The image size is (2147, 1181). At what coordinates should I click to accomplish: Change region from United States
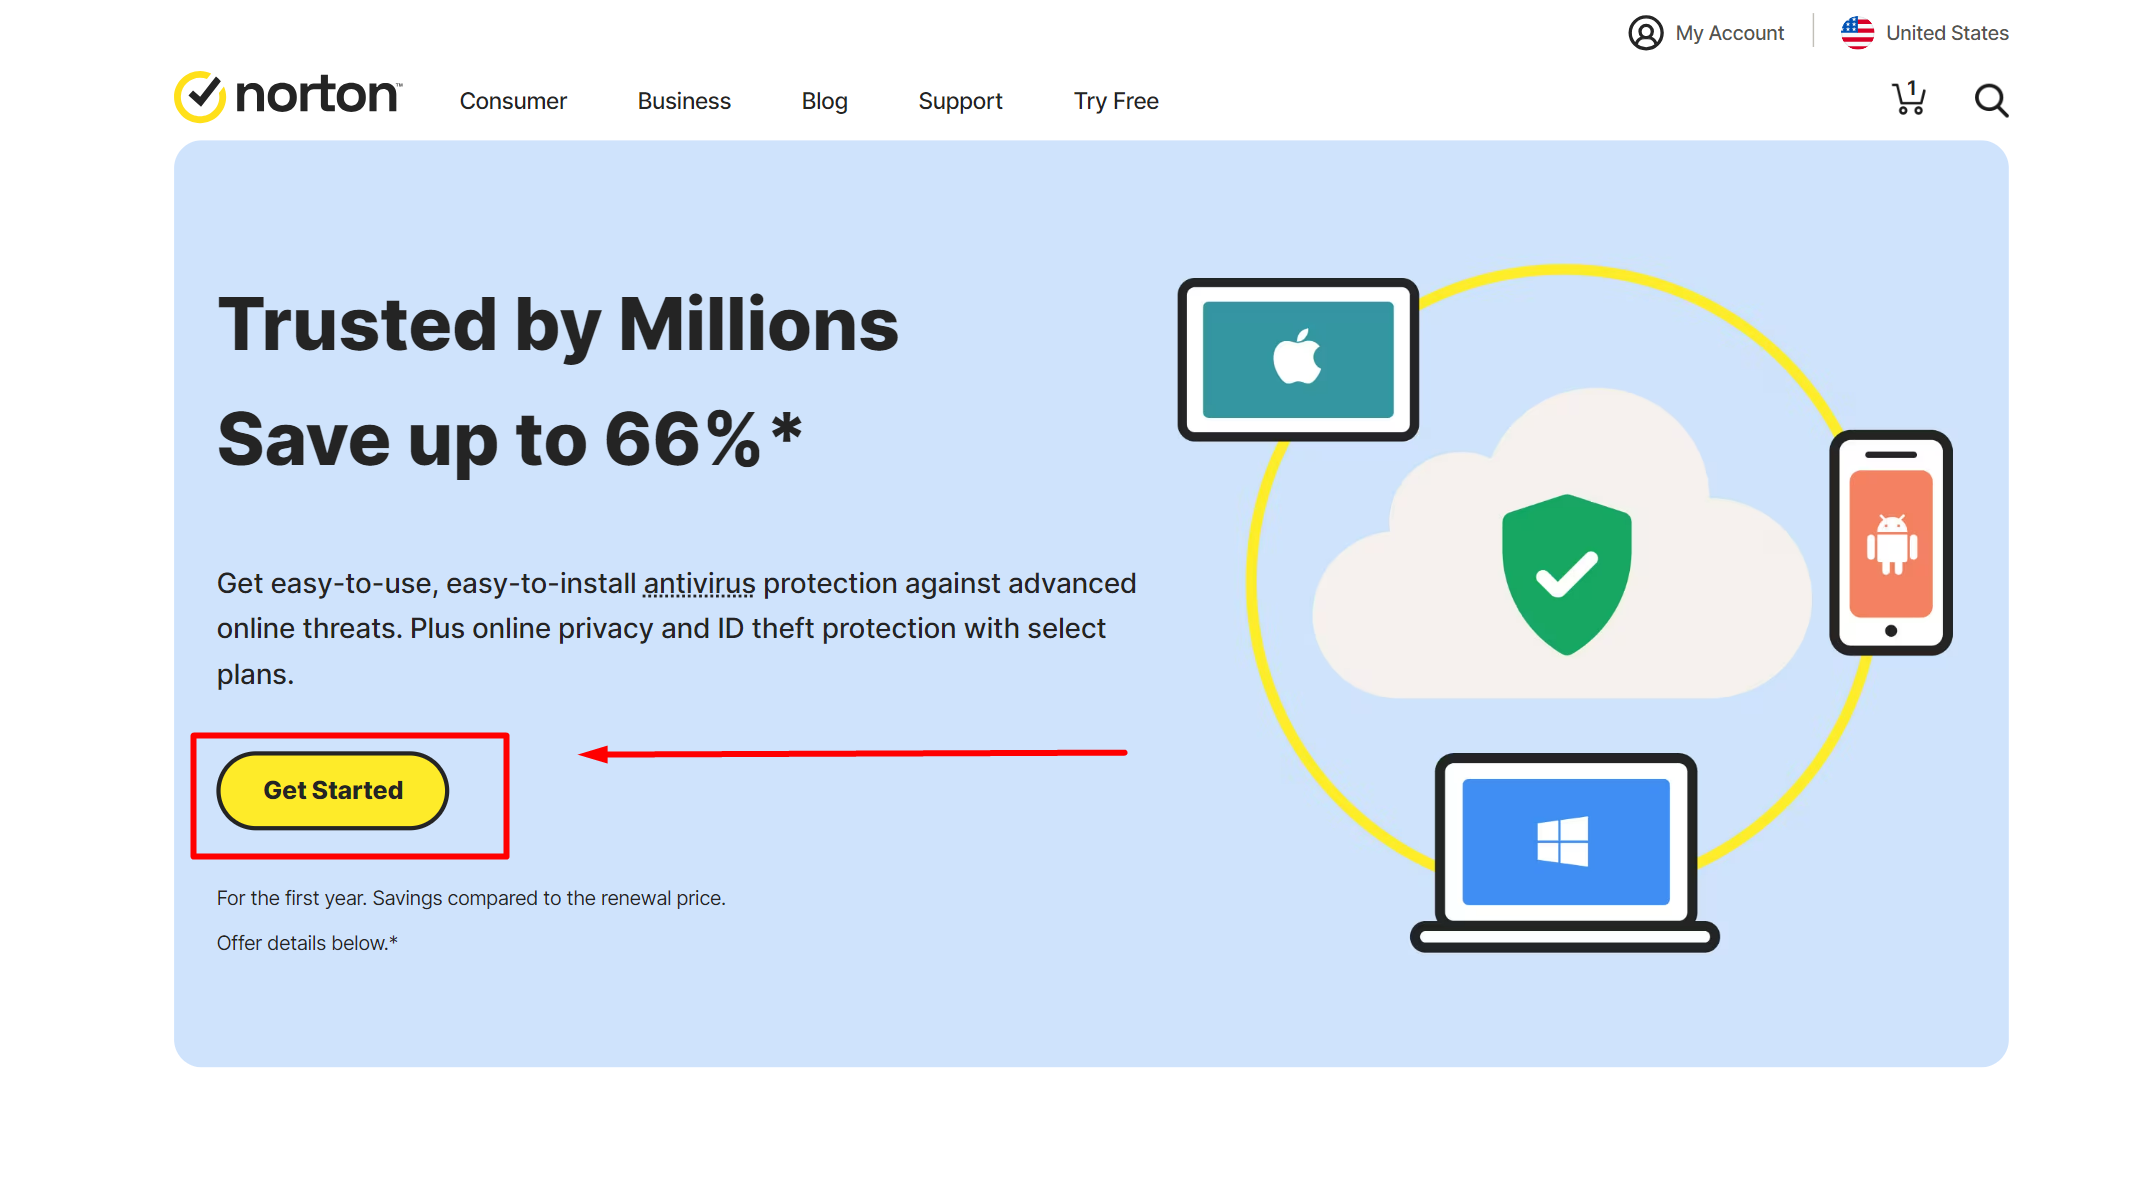point(1946,33)
